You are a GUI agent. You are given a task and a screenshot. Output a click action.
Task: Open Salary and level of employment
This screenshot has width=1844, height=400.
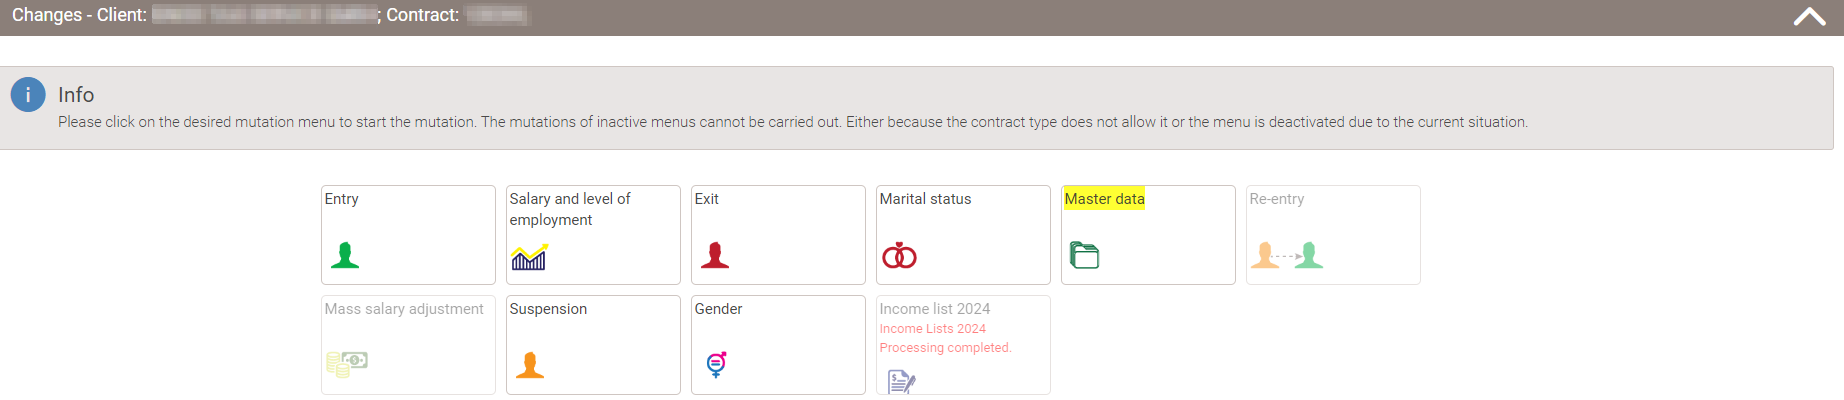(x=570, y=209)
